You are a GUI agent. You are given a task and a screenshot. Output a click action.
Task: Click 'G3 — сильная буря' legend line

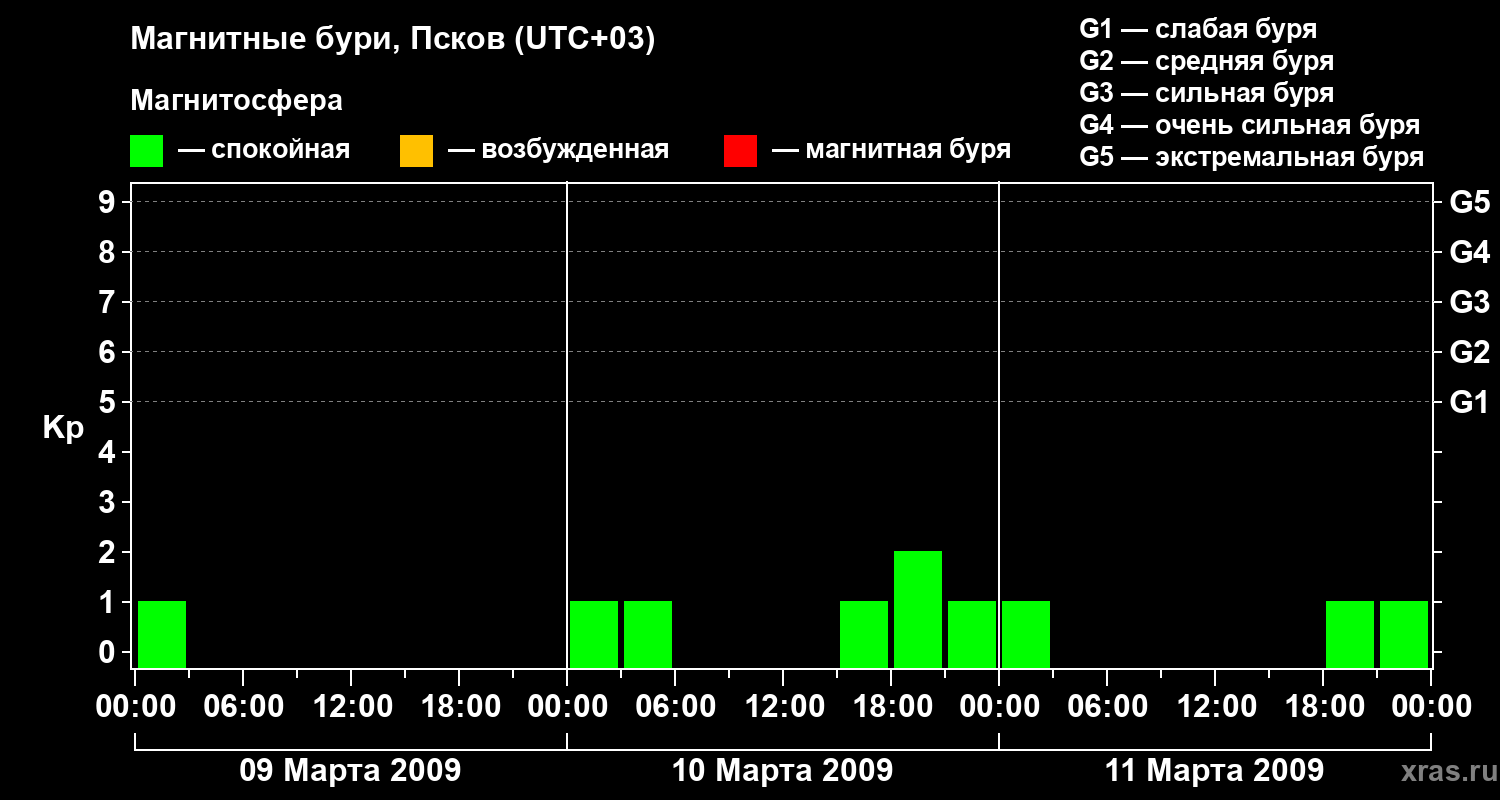(1207, 93)
